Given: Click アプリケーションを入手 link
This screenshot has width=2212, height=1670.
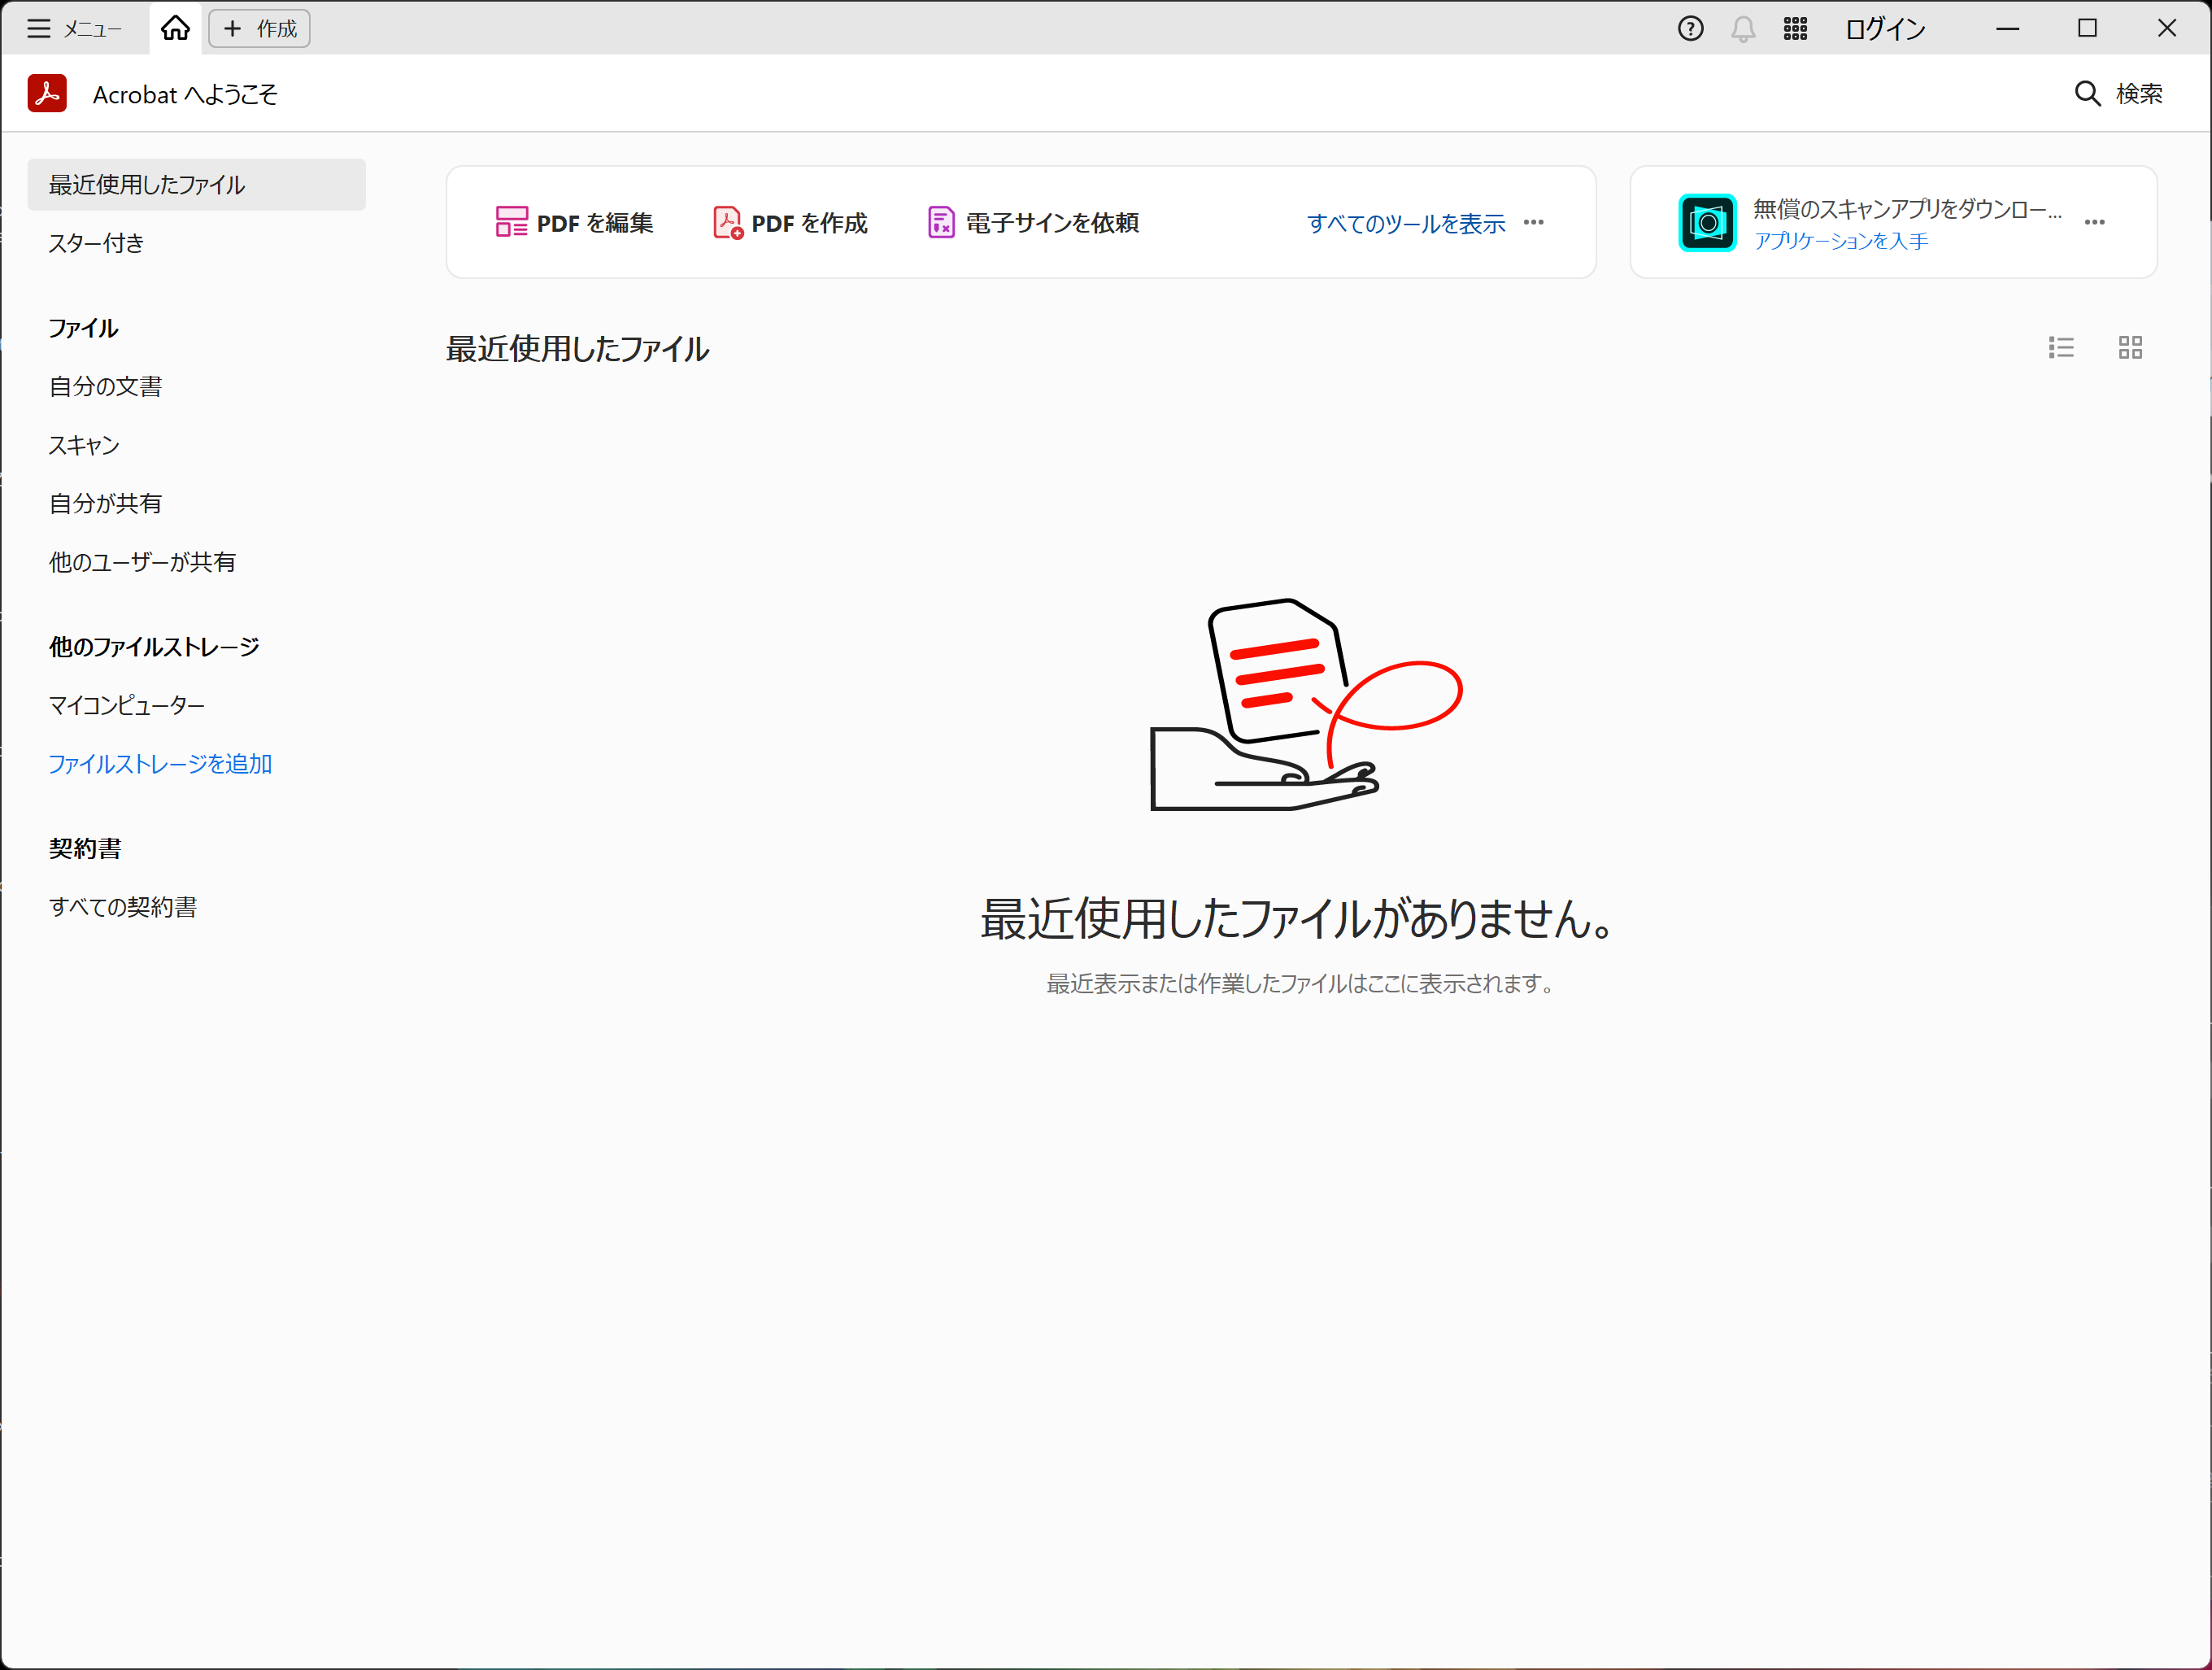Looking at the screenshot, I should point(1841,241).
